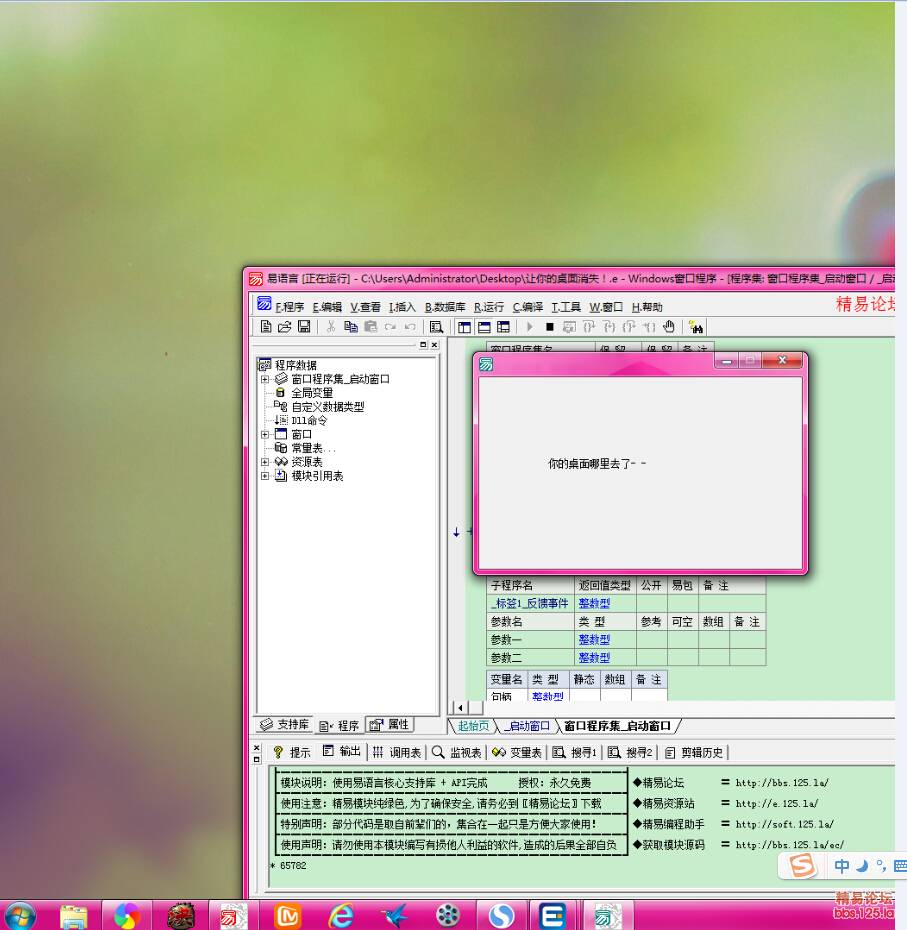Image resolution: width=907 pixels, height=930 pixels.
Task: Open the C.编译 menu
Action: (x=528, y=307)
